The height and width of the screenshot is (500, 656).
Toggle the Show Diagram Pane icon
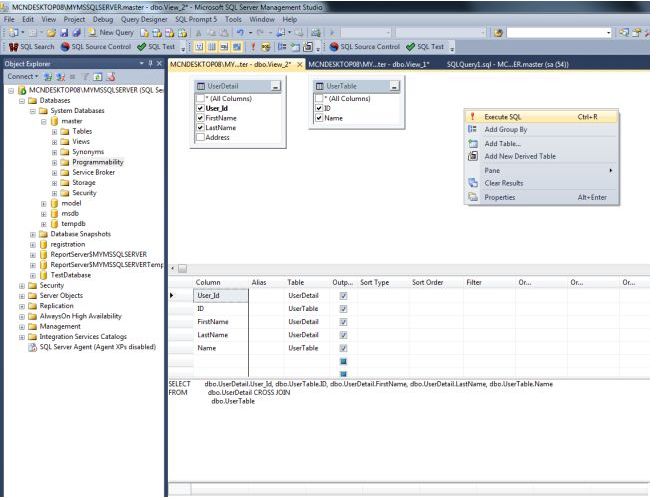tap(199, 47)
